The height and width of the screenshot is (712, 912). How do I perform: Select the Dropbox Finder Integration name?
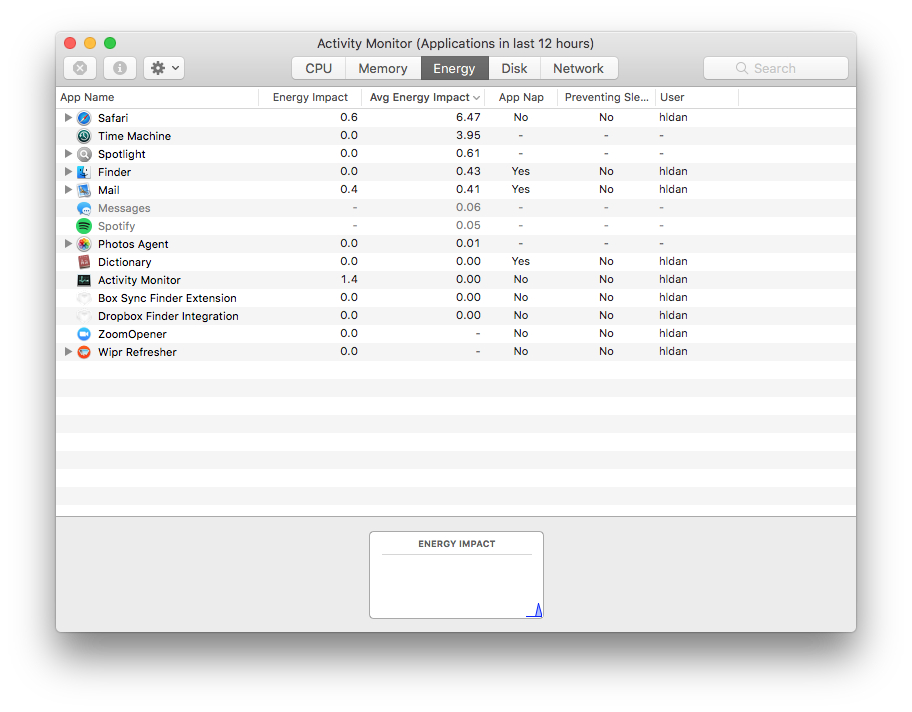click(x=168, y=316)
